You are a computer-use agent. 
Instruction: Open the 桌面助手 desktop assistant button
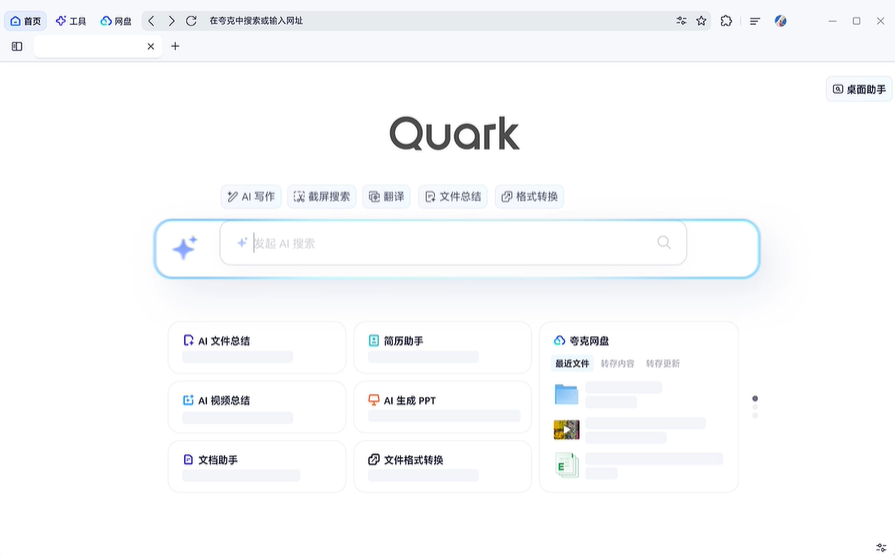click(x=859, y=89)
